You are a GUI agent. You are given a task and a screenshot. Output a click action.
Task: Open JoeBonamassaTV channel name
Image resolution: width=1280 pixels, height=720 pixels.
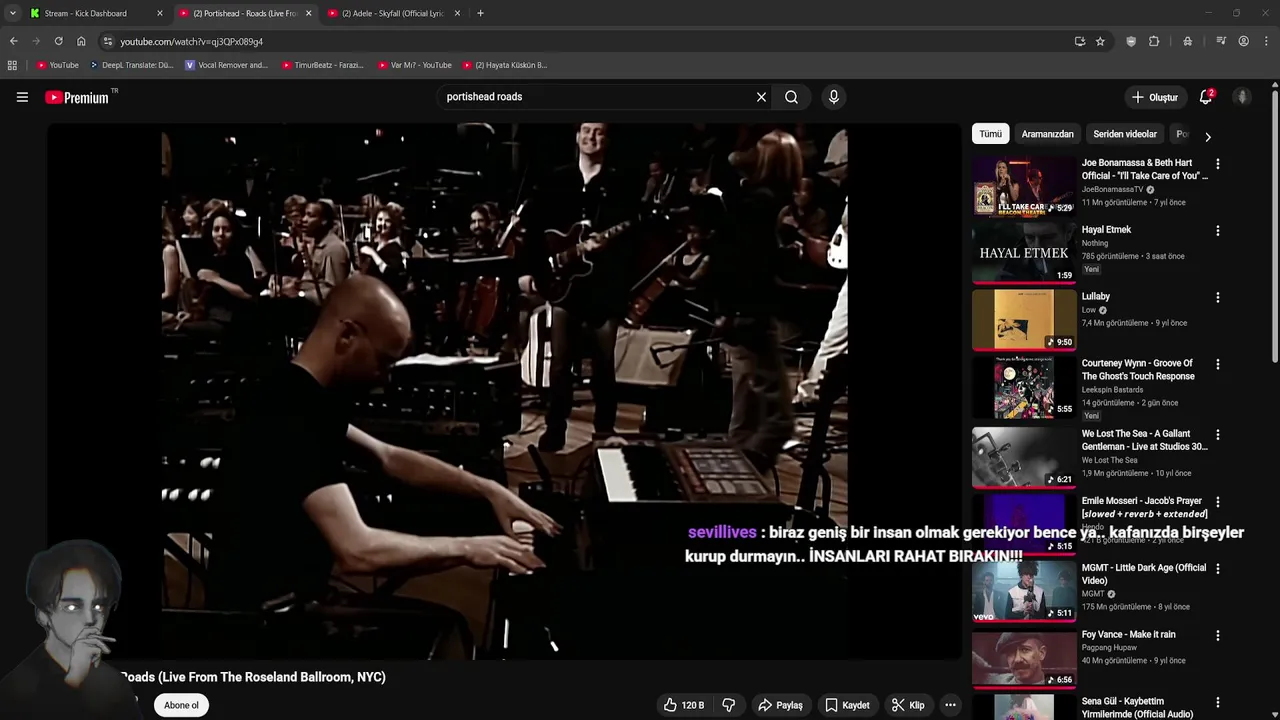[x=1112, y=189]
